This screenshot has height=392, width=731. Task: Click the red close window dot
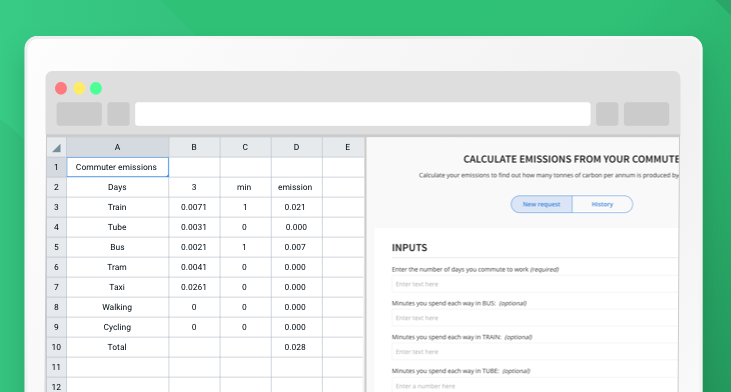point(61,88)
